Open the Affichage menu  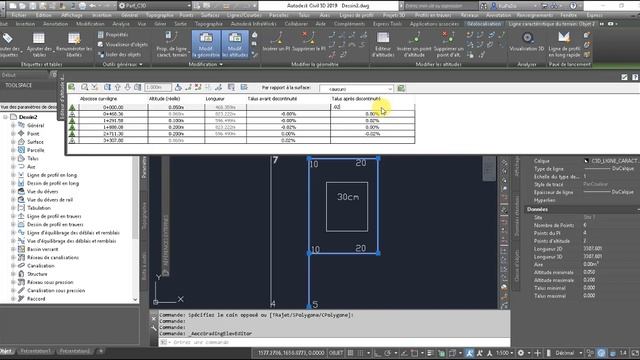click(71, 15)
